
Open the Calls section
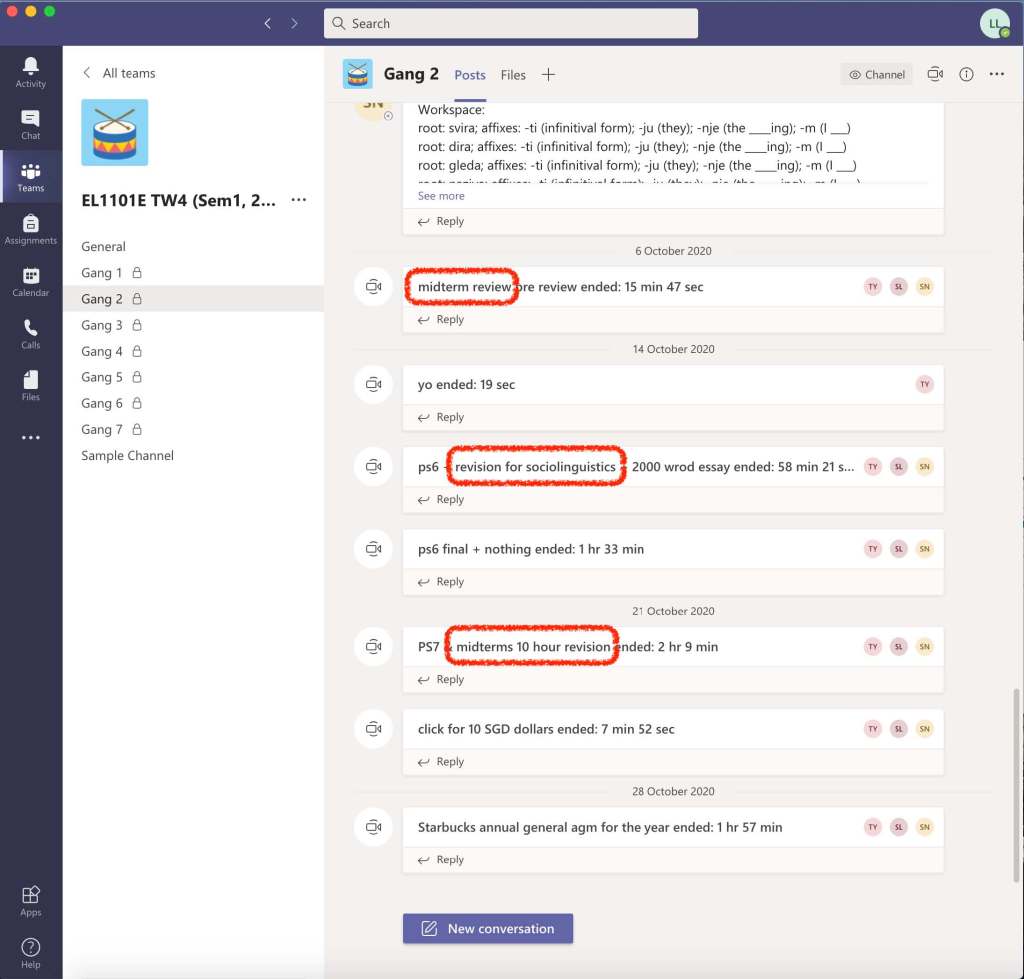pyautogui.click(x=30, y=333)
